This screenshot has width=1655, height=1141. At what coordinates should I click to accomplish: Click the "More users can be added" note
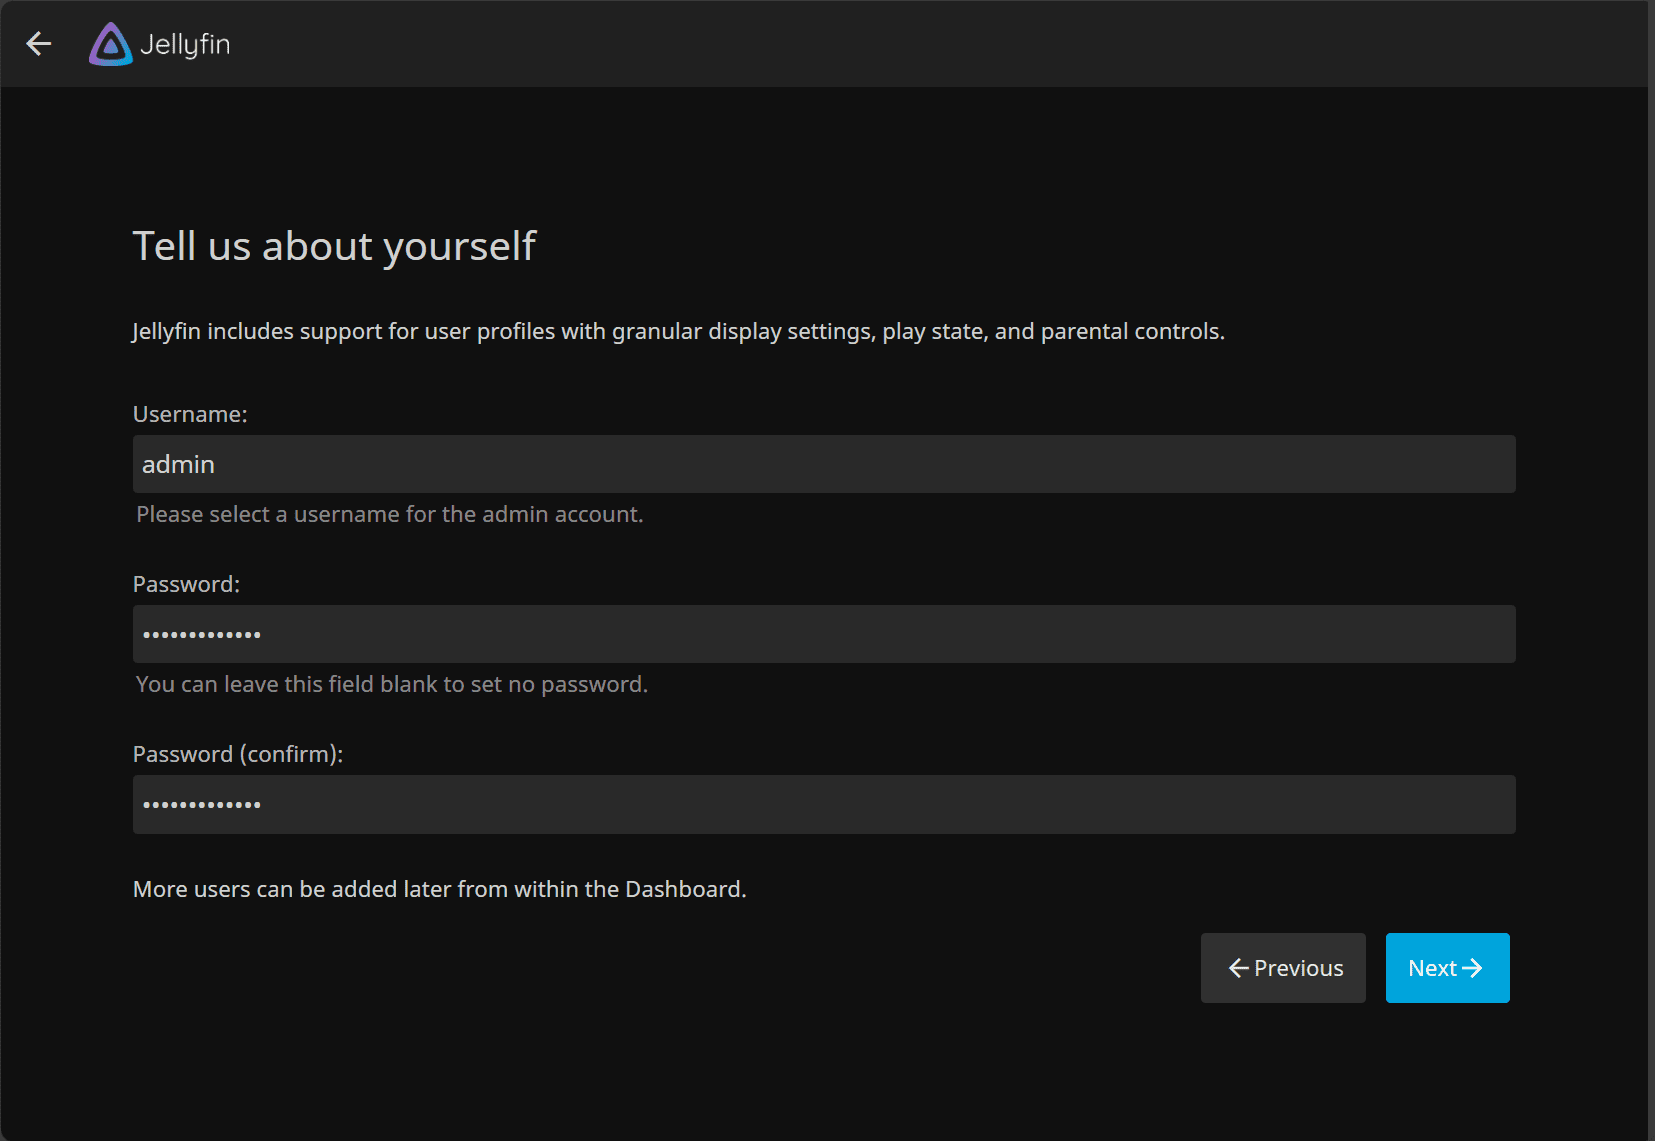[440, 889]
